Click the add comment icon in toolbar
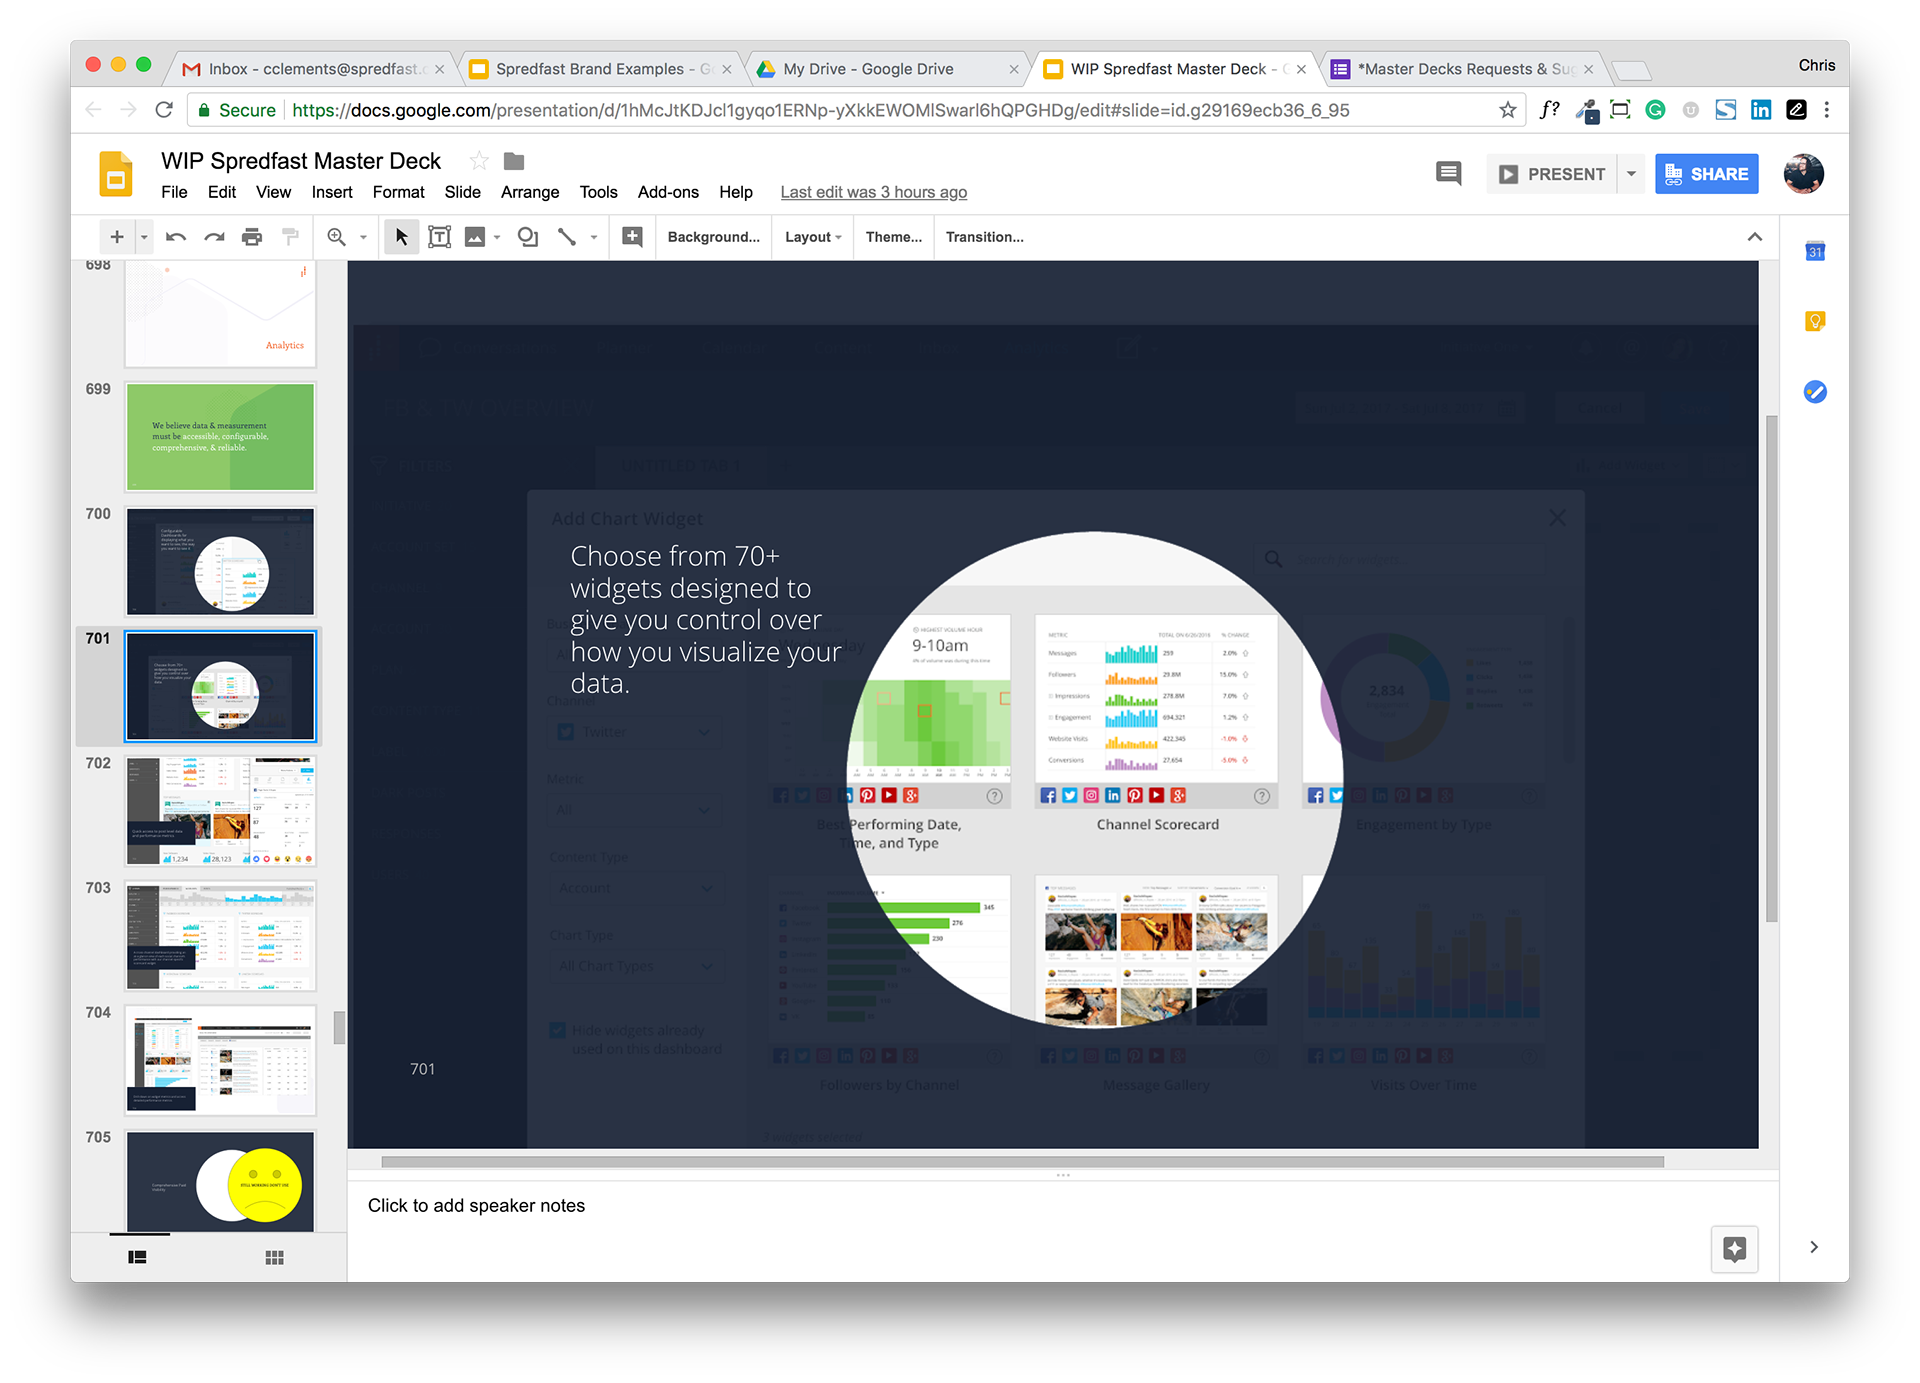1920x1383 pixels. [632, 237]
